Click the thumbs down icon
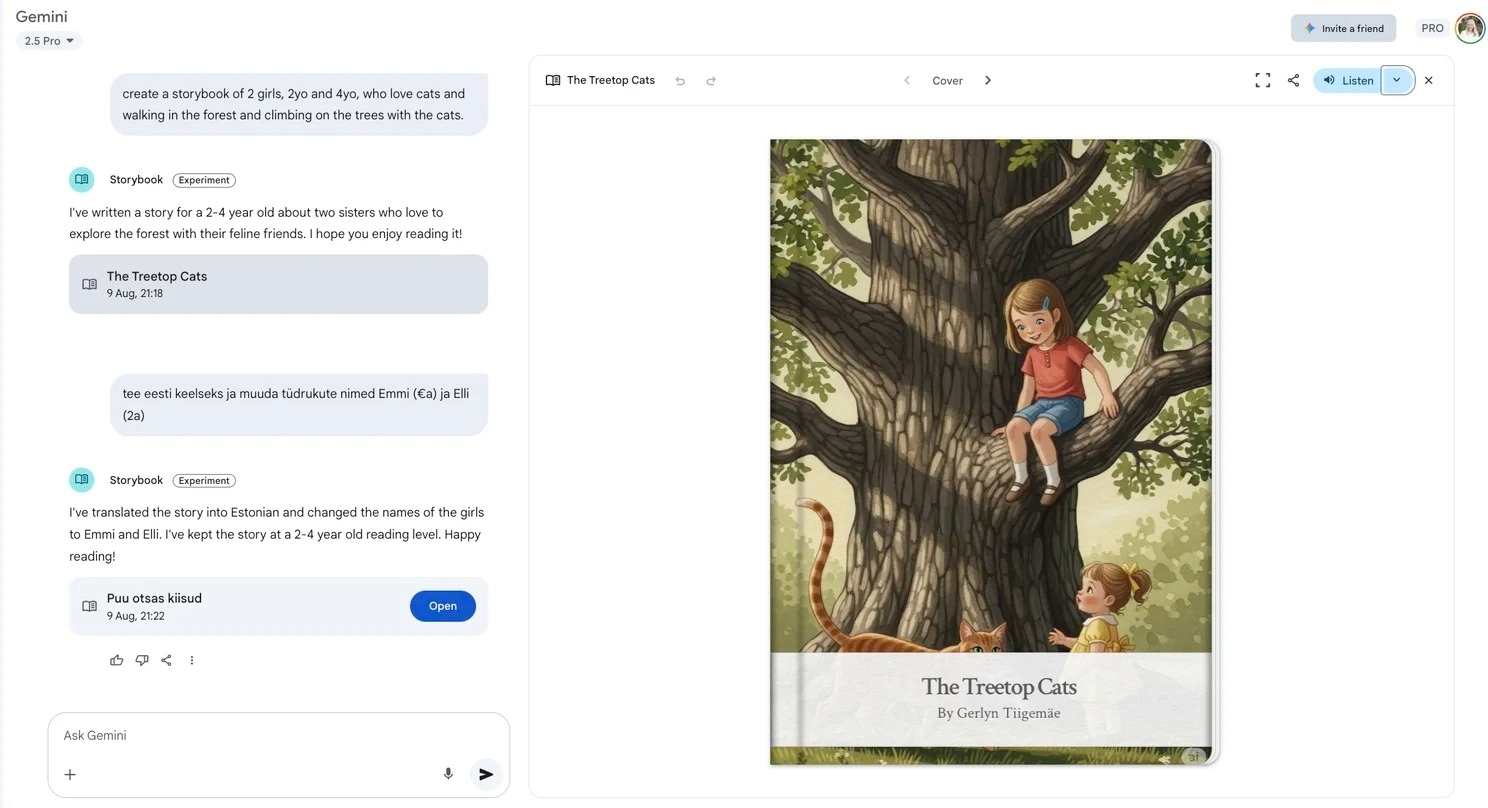 142,660
